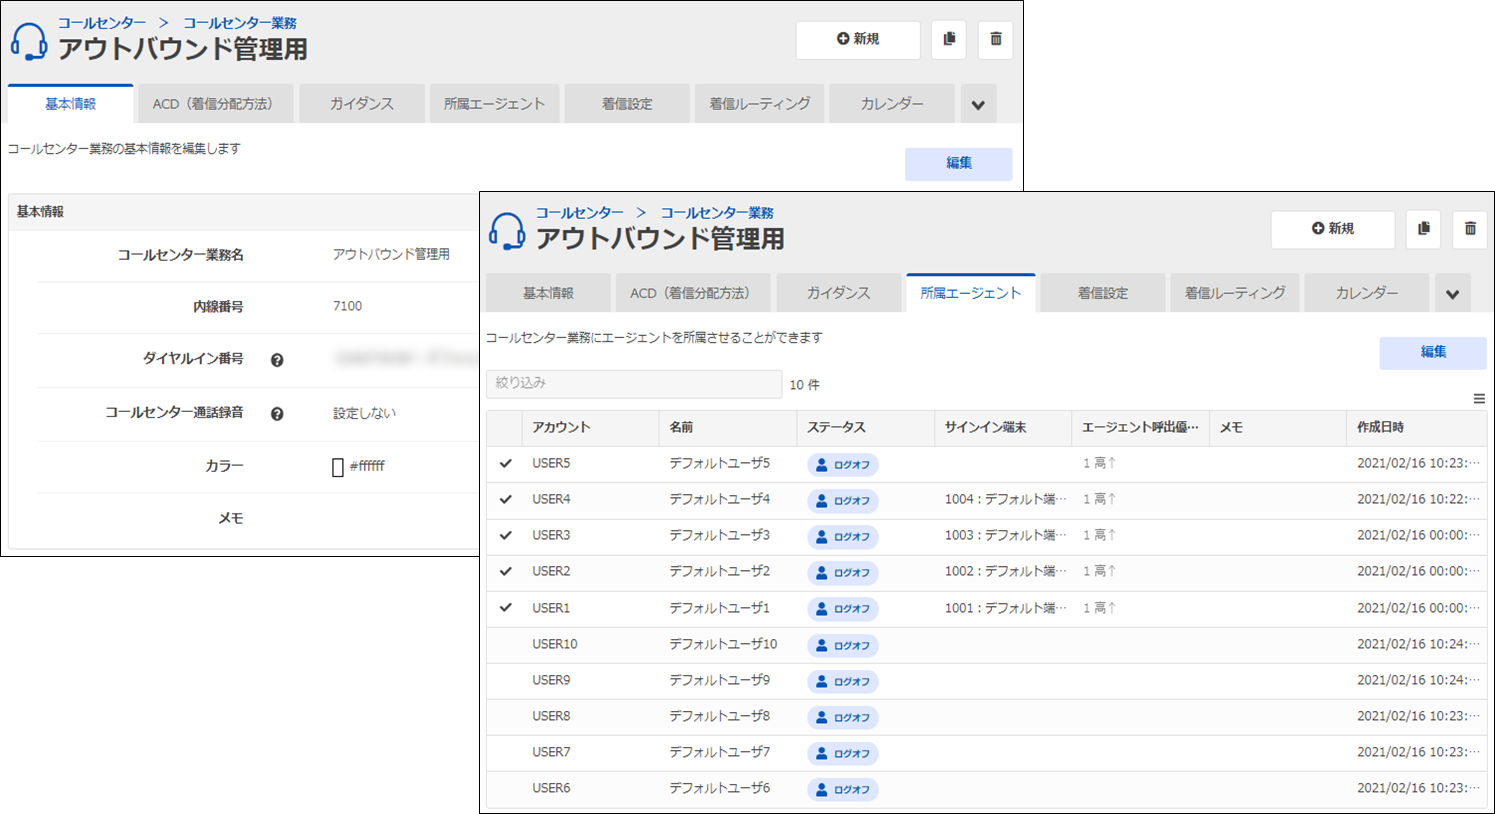Open the help icon beside コールセンター通話録音

pyautogui.click(x=277, y=414)
